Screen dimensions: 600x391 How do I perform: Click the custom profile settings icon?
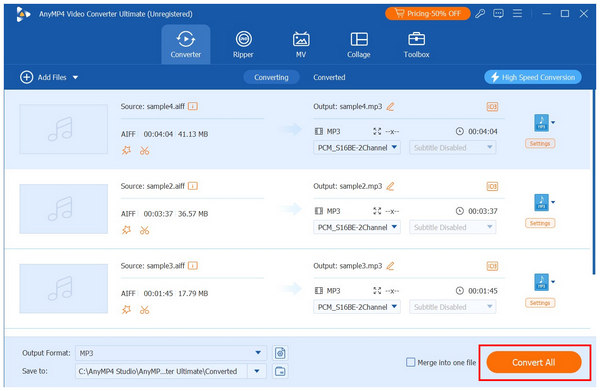(280, 353)
